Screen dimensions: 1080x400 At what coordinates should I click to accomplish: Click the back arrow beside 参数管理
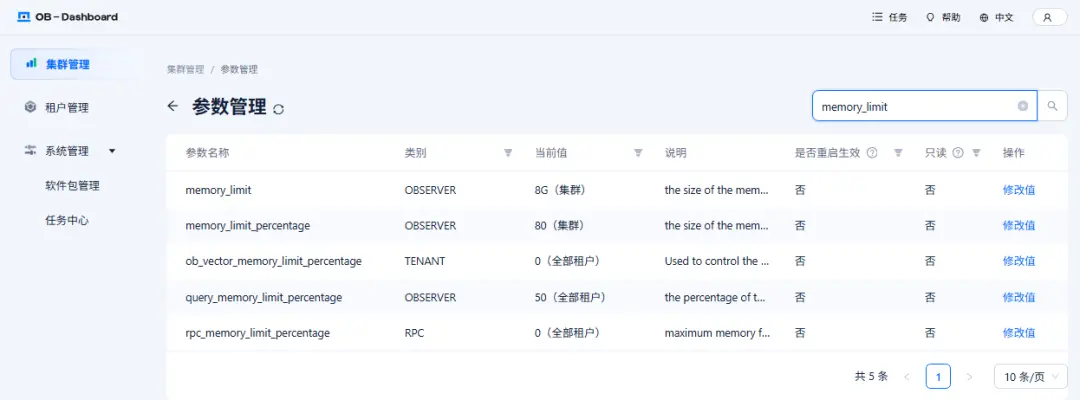pos(173,106)
